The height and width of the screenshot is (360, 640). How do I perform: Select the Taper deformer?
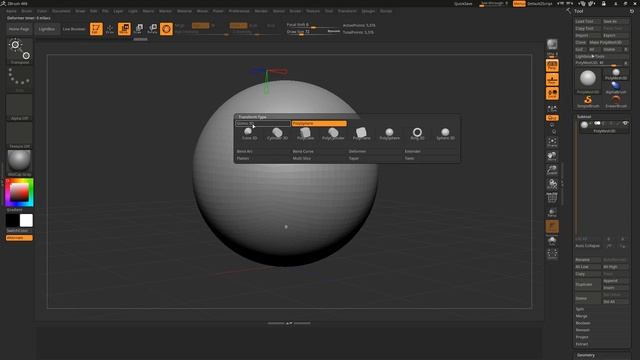coord(375,158)
